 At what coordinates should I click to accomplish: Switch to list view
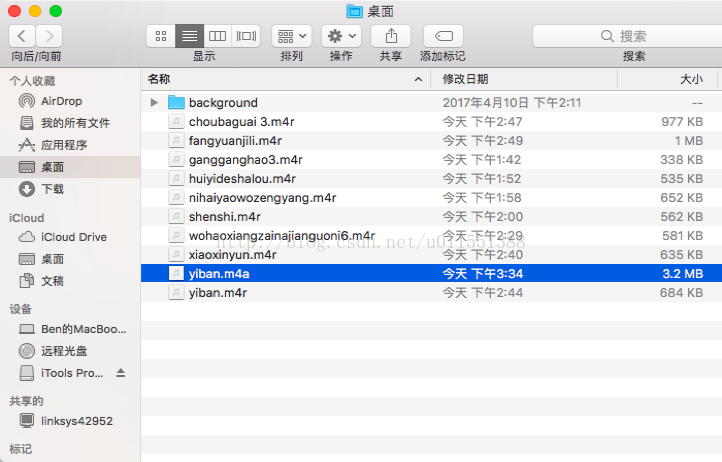tap(189, 36)
